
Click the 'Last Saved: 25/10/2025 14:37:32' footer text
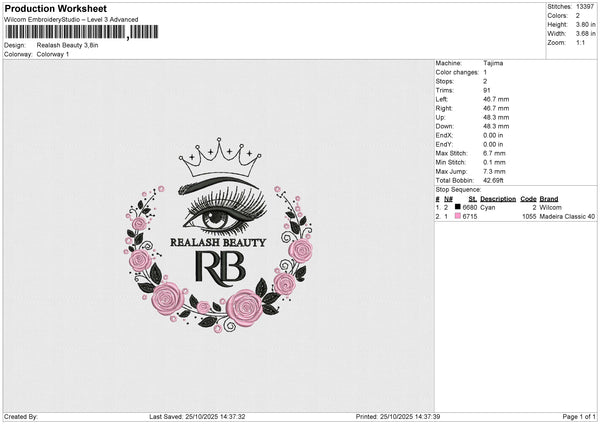[x=197, y=416]
